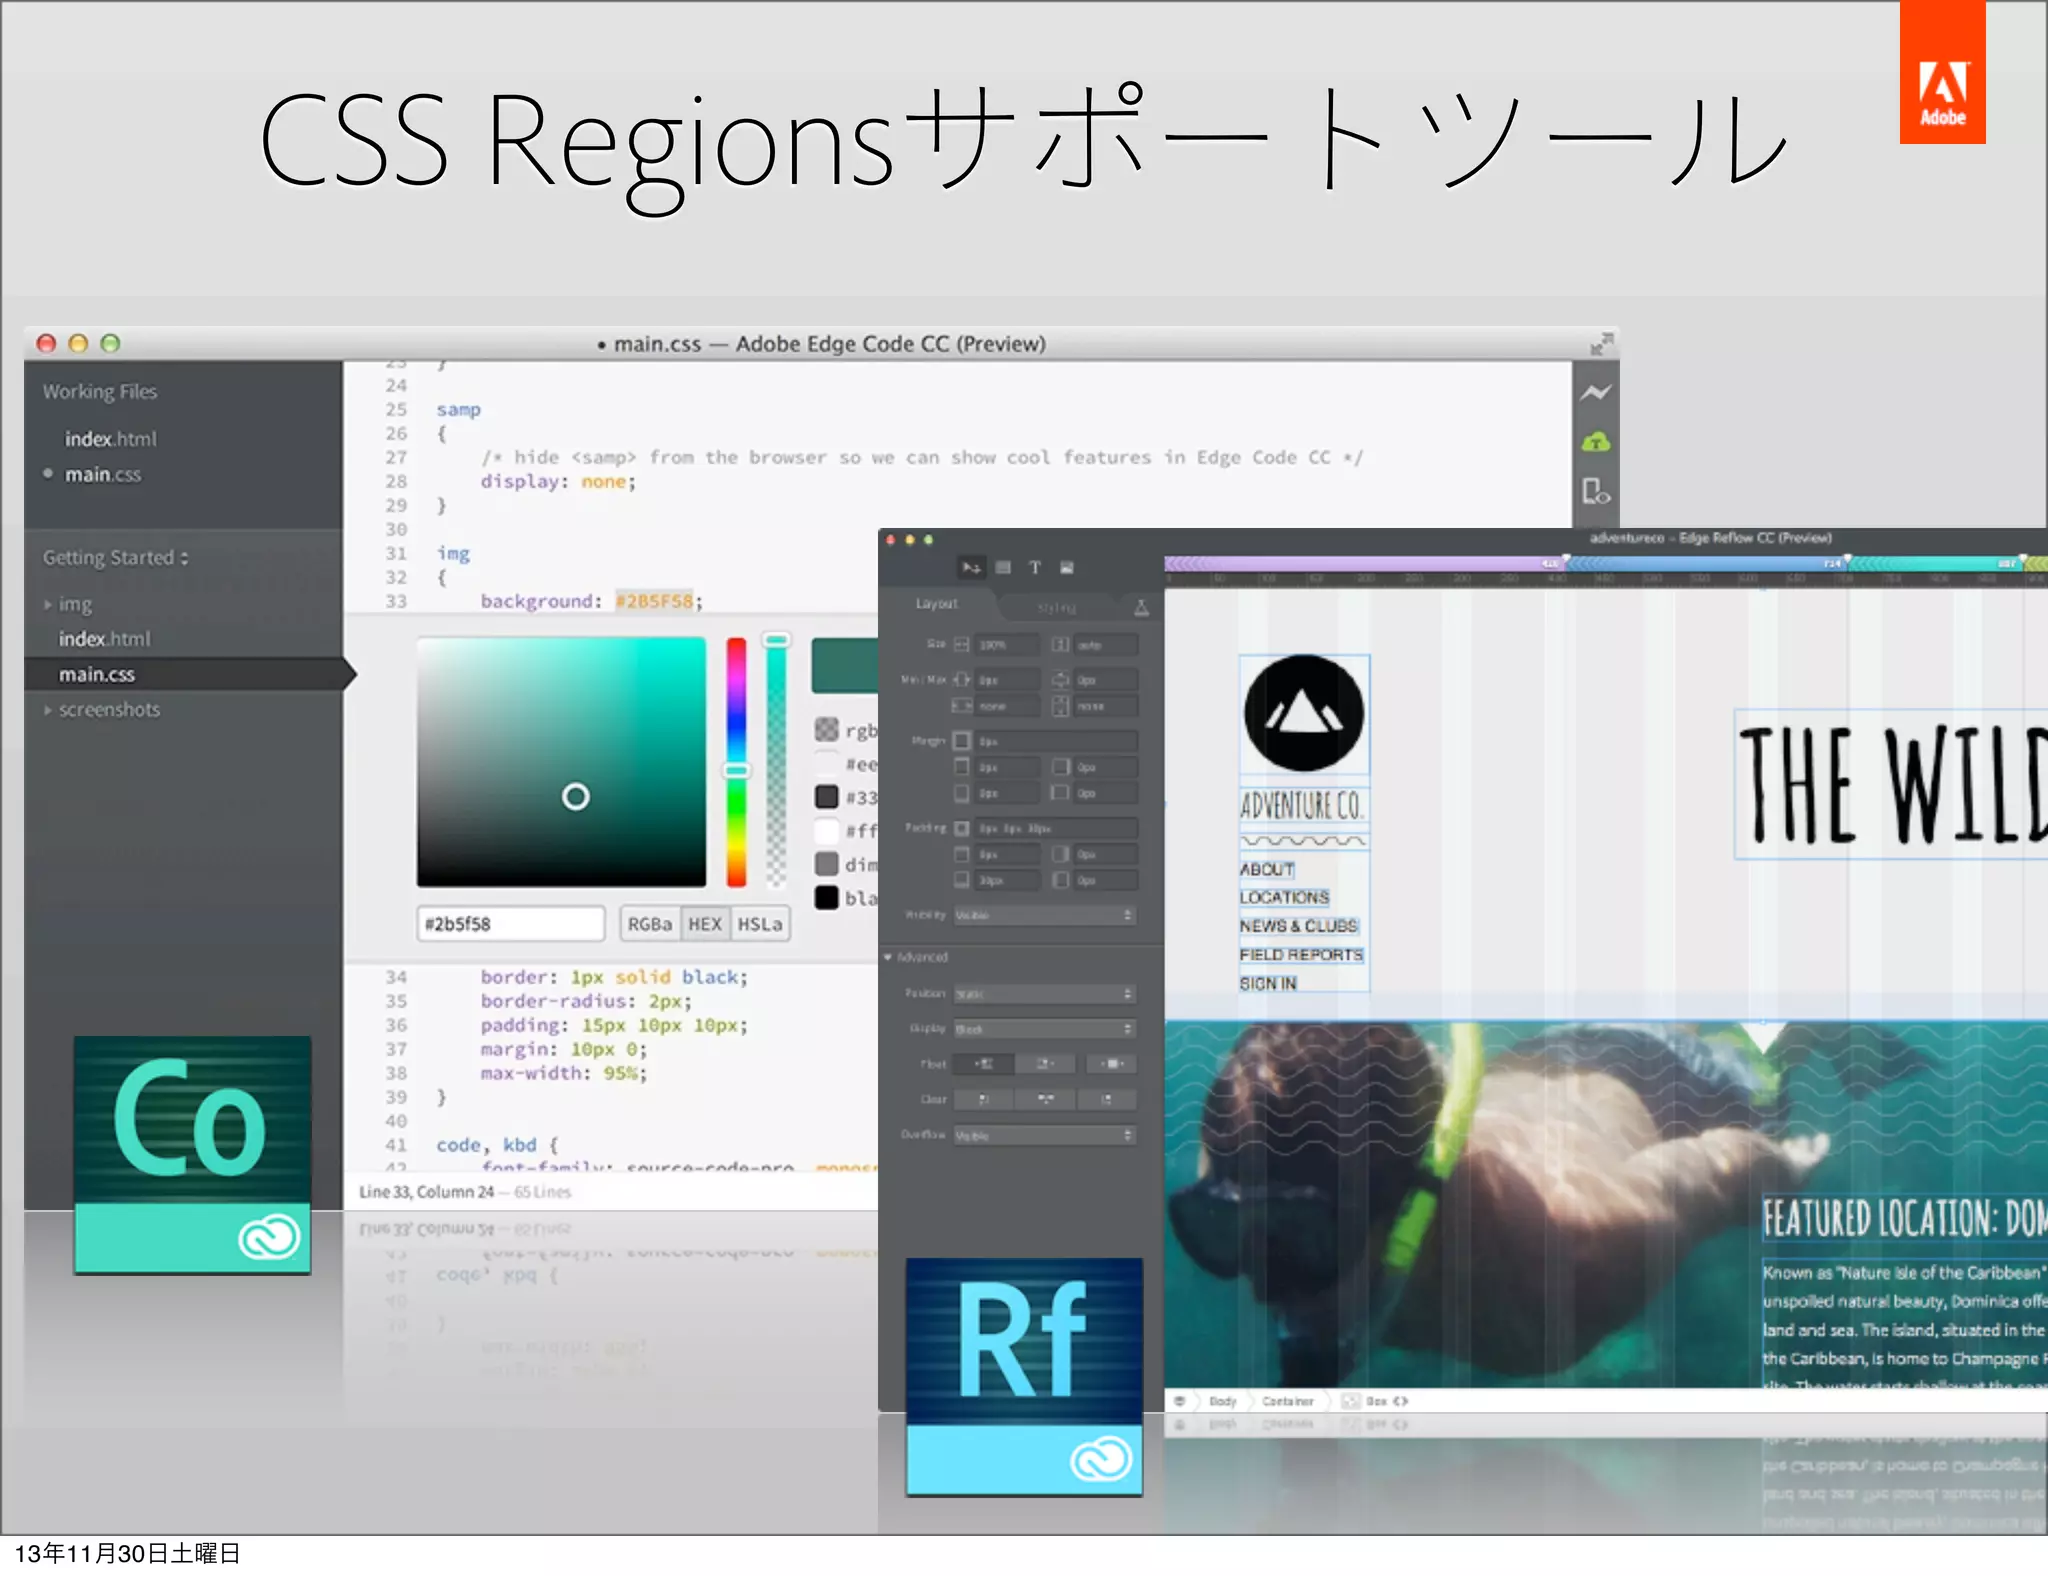Click the breadcrumb home icon in the Reflow bottom bar
This screenshot has width=2048, height=1576.
click(1179, 1401)
